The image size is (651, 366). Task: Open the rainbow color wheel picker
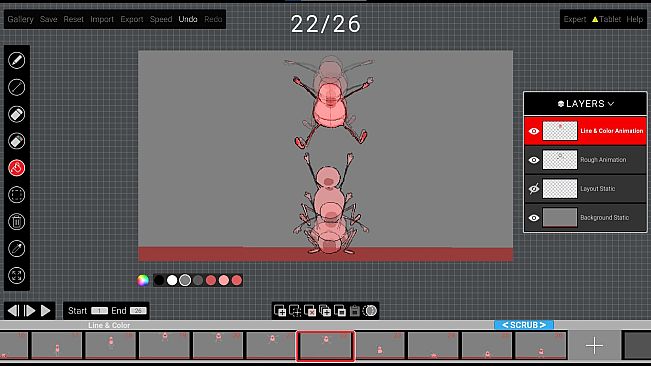point(143,281)
